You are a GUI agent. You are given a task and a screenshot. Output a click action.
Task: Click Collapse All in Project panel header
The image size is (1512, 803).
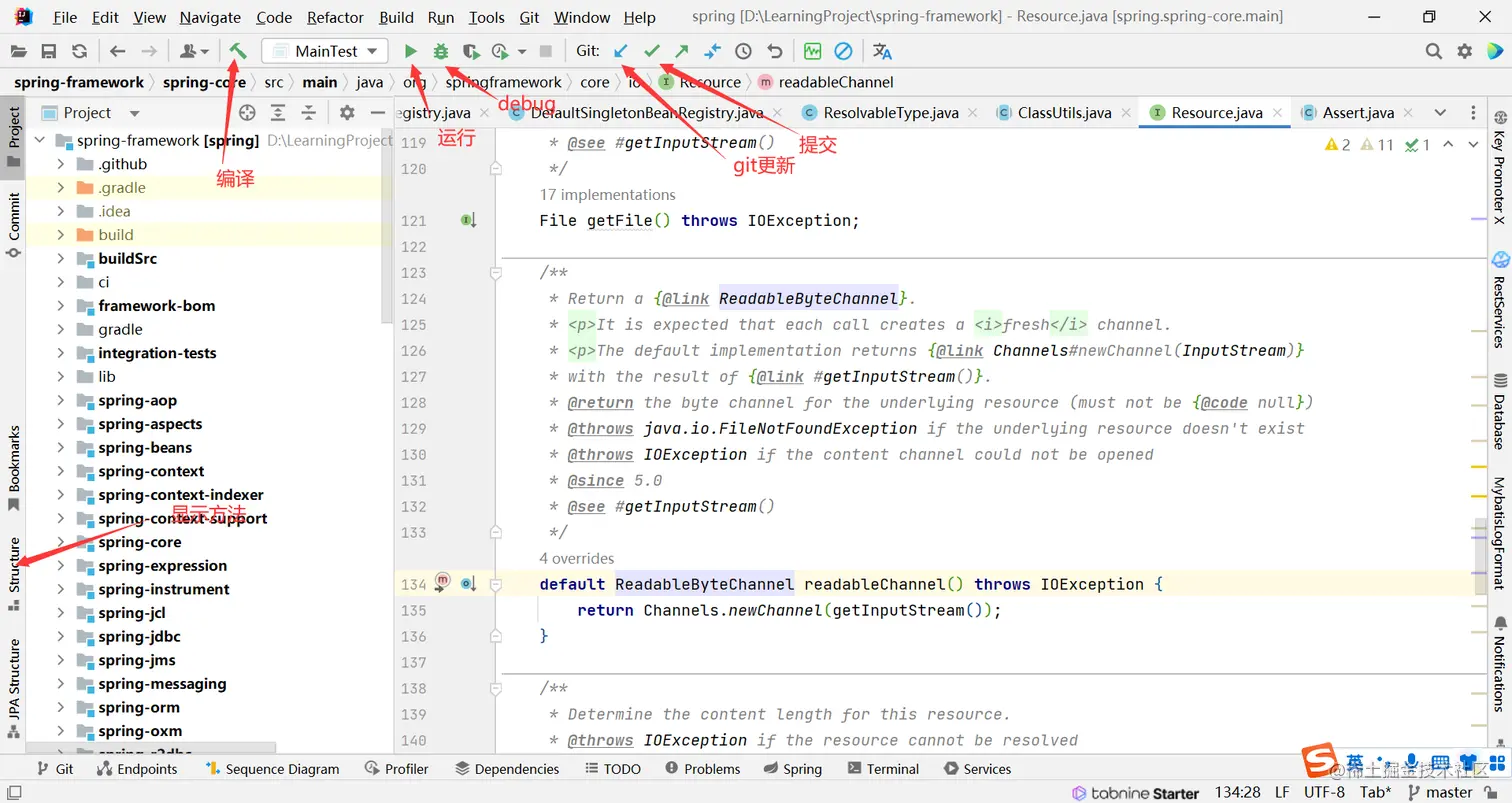click(309, 113)
